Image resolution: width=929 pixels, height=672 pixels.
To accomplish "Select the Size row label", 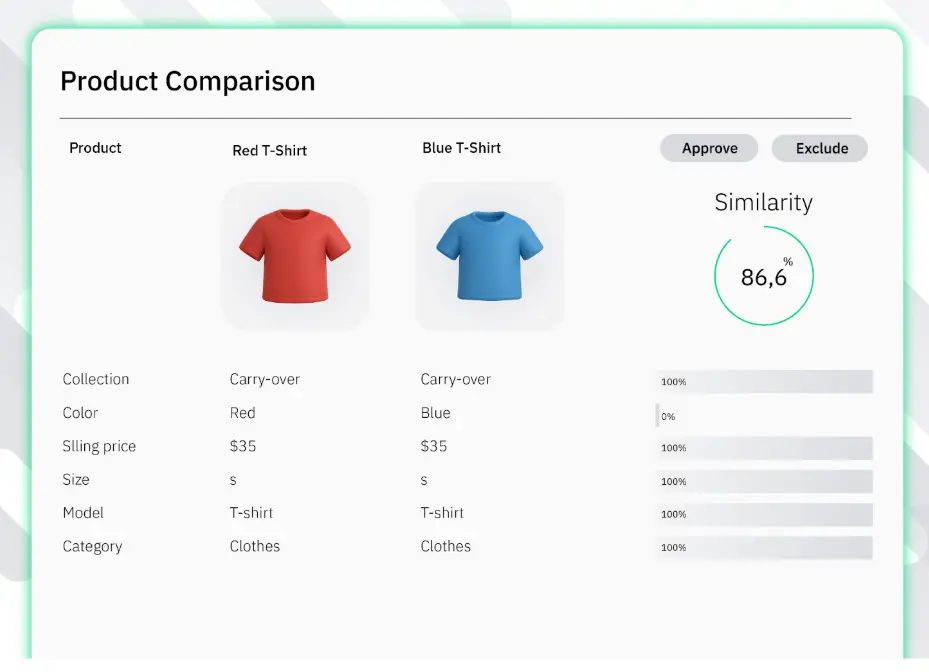I will (76, 479).
